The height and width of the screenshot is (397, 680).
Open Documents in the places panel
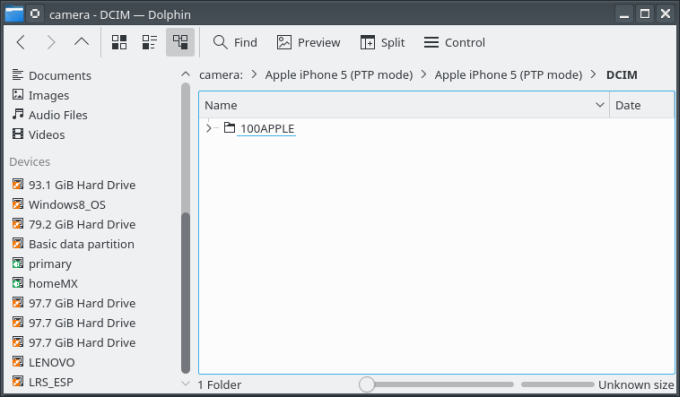click(60, 75)
